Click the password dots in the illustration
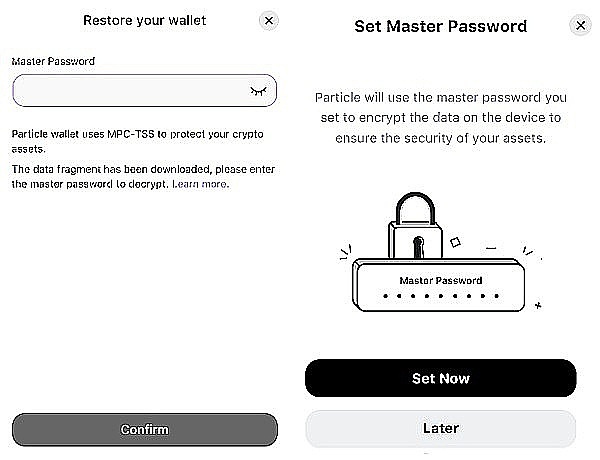600x460 pixels. 440,297
